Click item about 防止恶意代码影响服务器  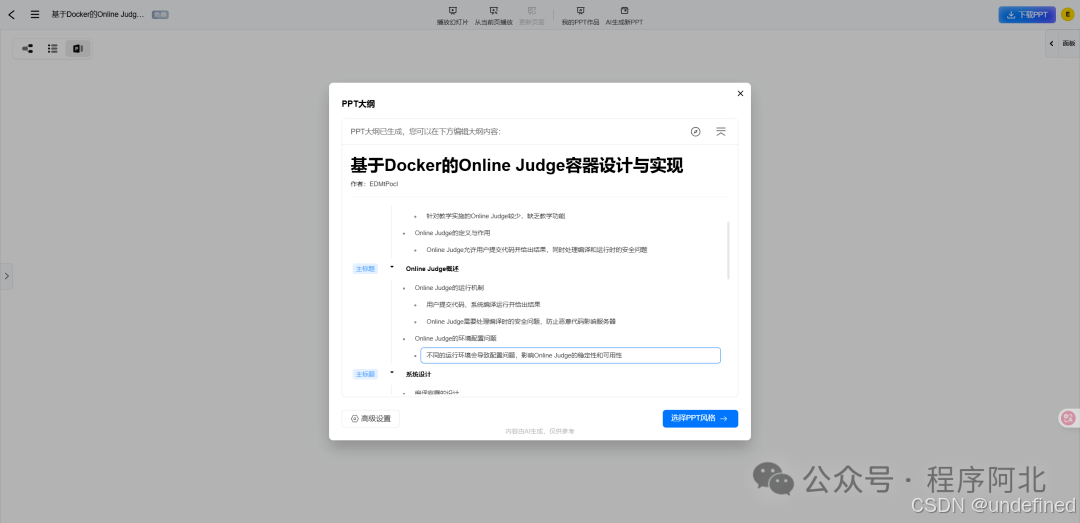521,321
